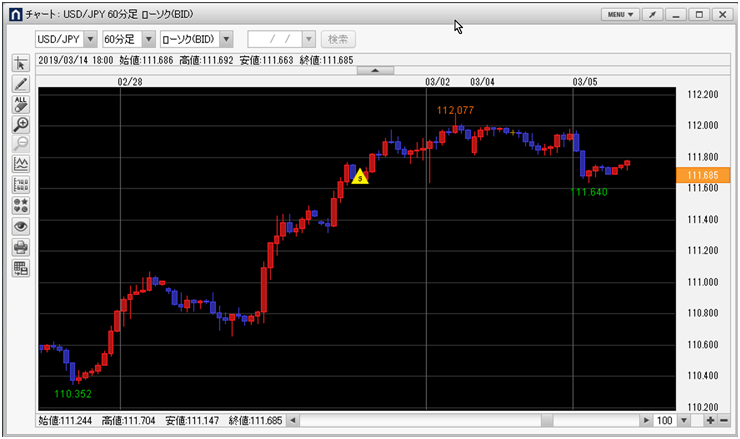Click the plus button to increase candles
Image resolution: width=740 pixels, height=439 pixels.
[x=710, y=421]
